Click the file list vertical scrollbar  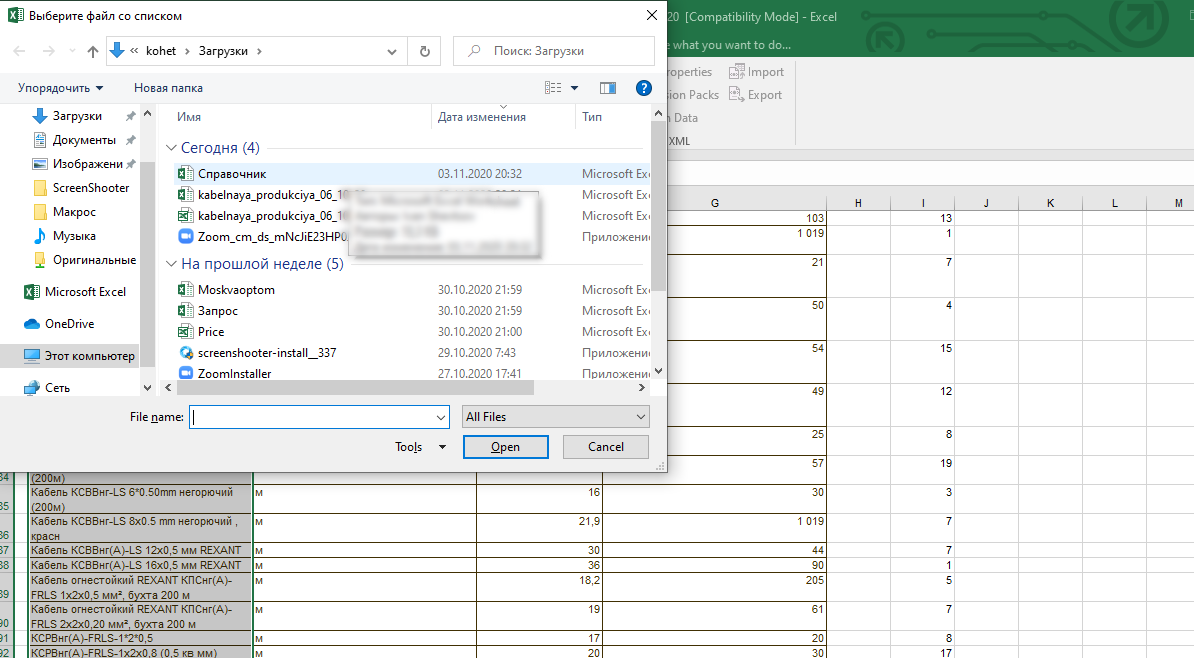(x=659, y=206)
